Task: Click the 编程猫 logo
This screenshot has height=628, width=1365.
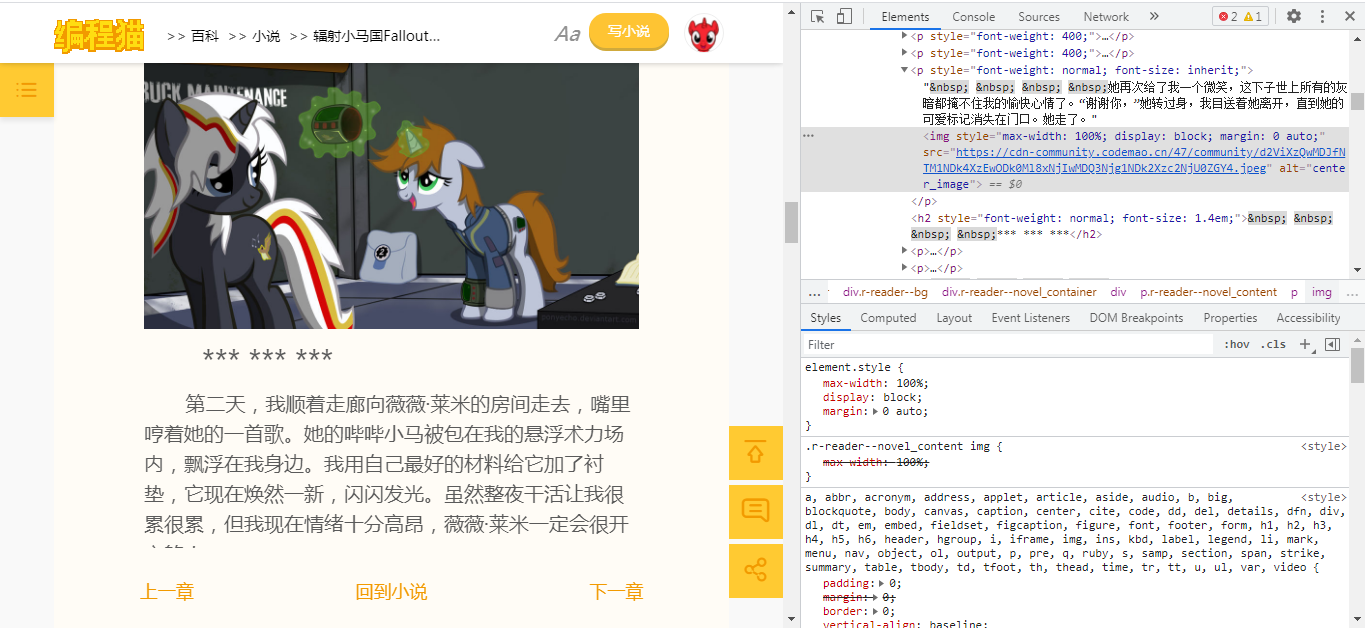Action: coord(99,35)
